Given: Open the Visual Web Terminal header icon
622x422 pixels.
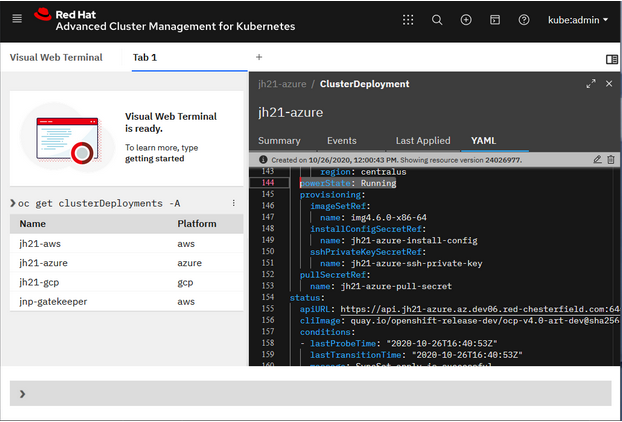Looking at the screenshot, I should click(x=495, y=19).
